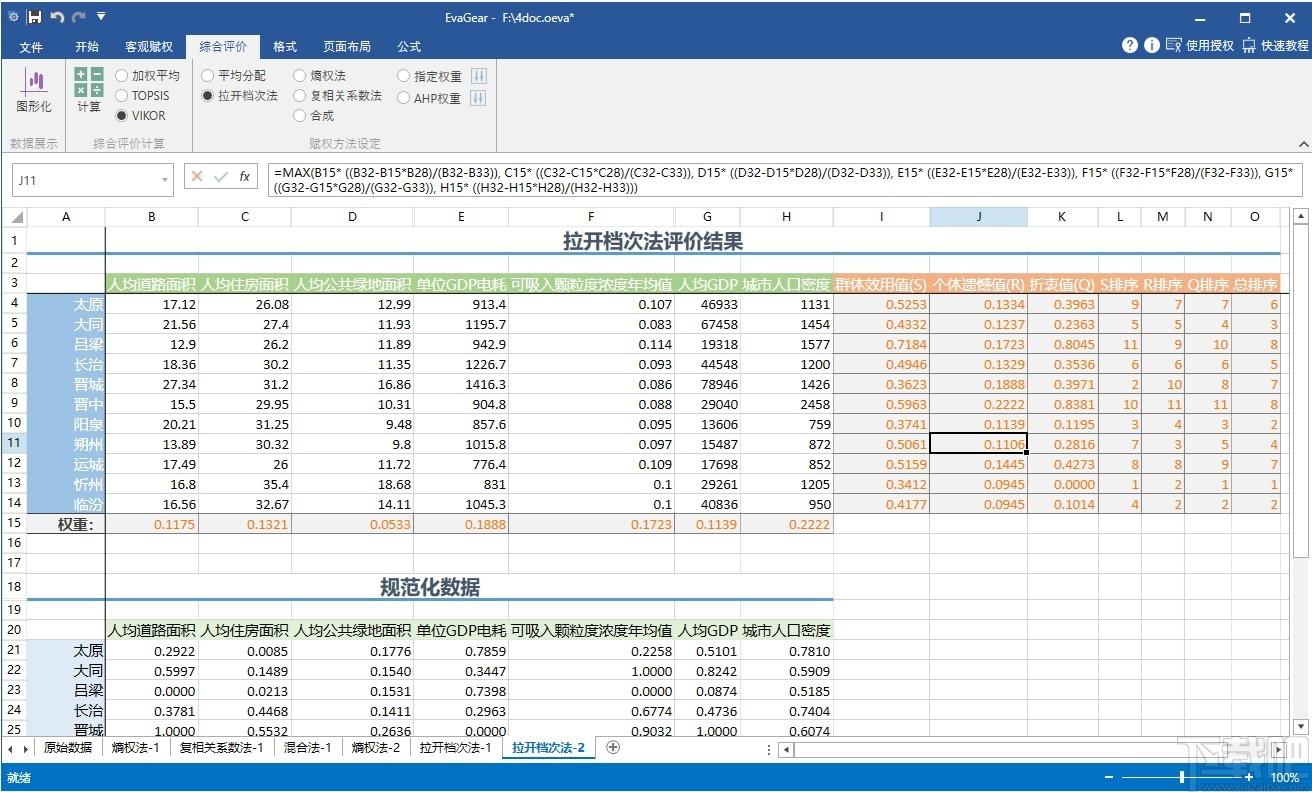This screenshot has height=792, width=1312.
Task: Switch to the 熵权法-1 sheet tab
Action: tap(135, 747)
